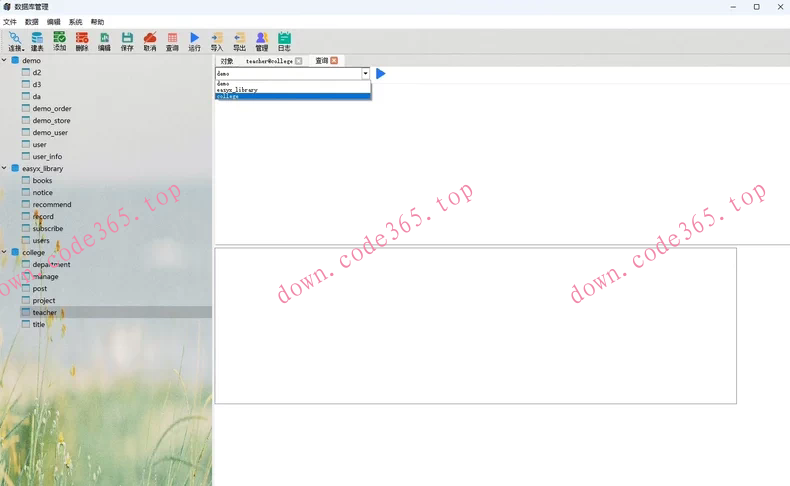Image resolution: width=790 pixels, height=486 pixels.
Task: Click inside the query result output box
Action: click(476, 326)
